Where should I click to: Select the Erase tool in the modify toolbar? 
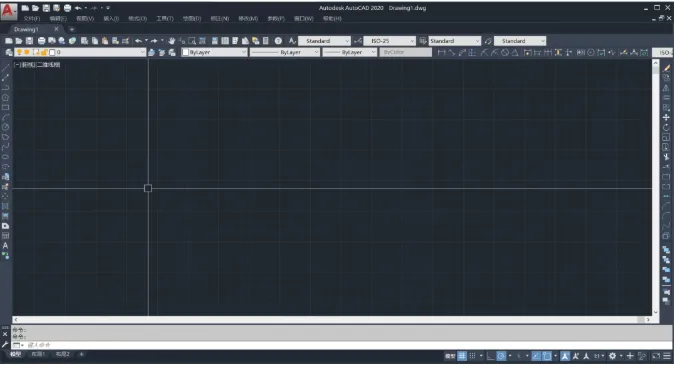tap(666, 68)
